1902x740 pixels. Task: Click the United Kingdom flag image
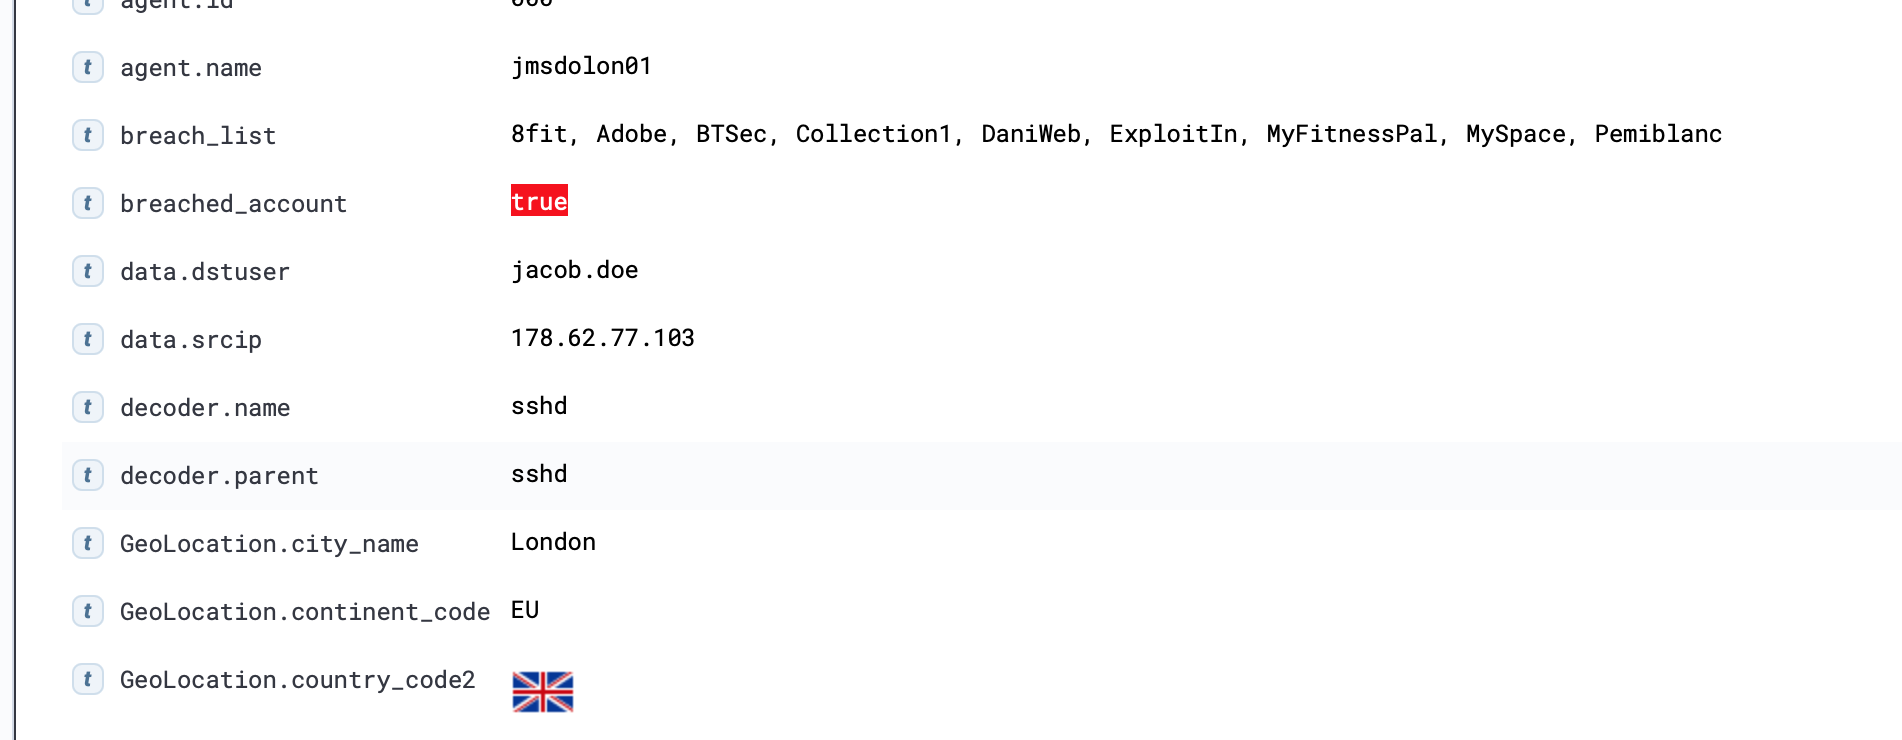[x=542, y=691]
